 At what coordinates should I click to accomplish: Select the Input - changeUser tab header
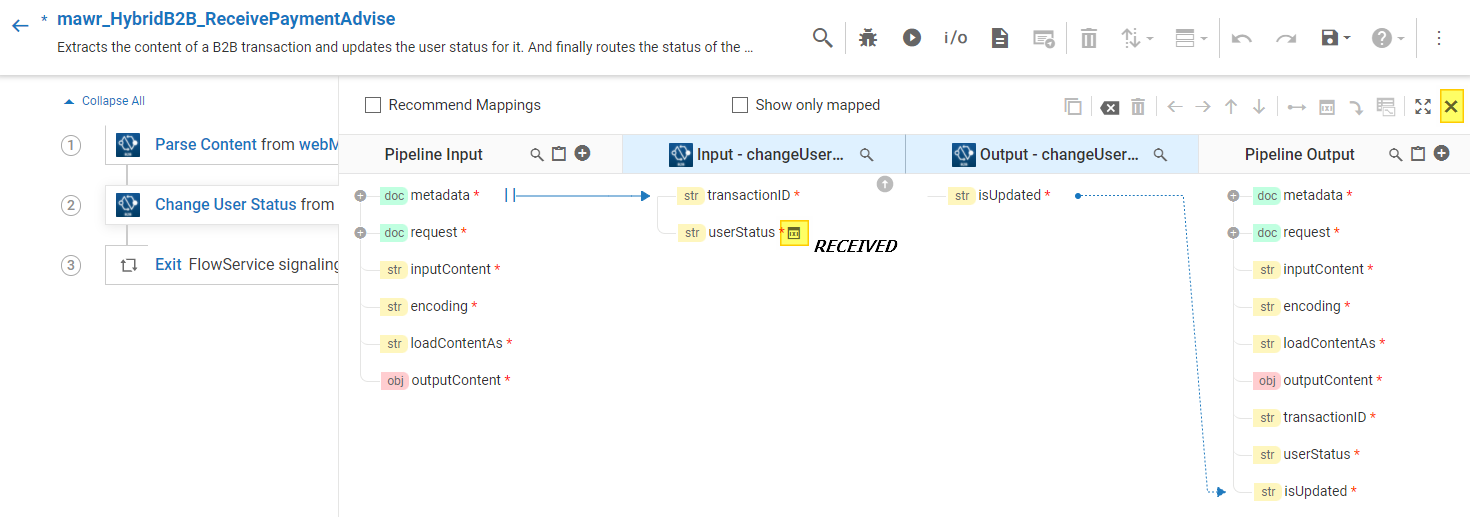[x=764, y=154]
